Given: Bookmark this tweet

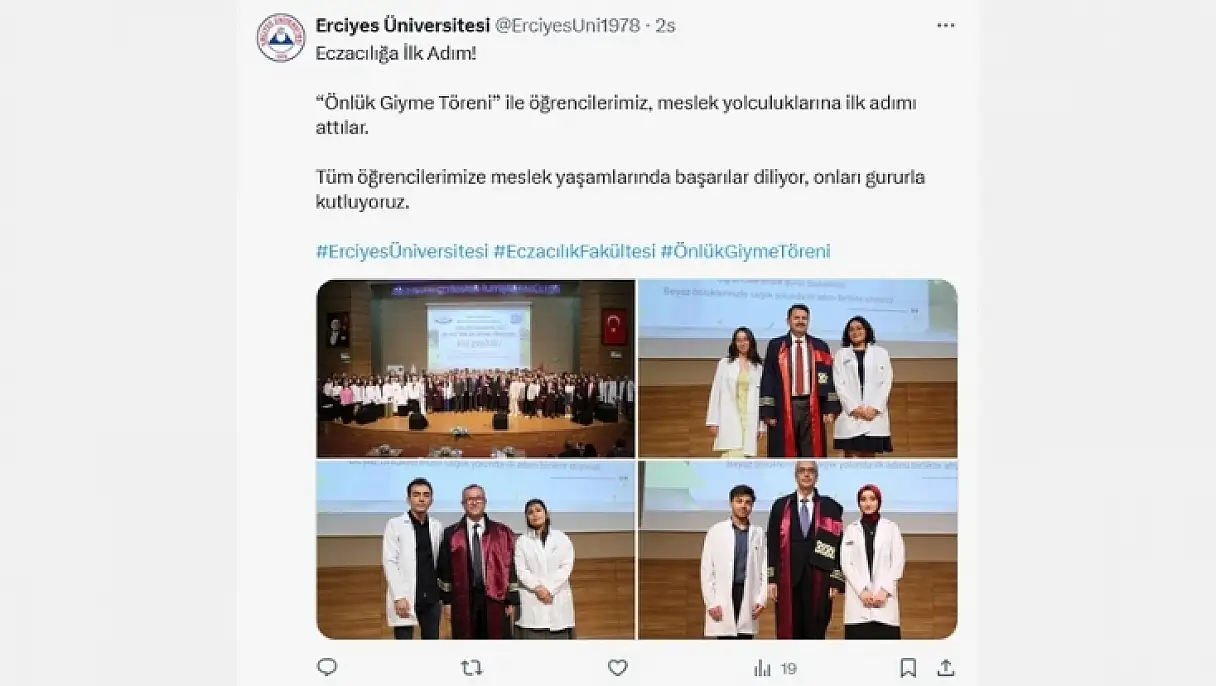Looking at the screenshot, I should click(x=908, y=667).
